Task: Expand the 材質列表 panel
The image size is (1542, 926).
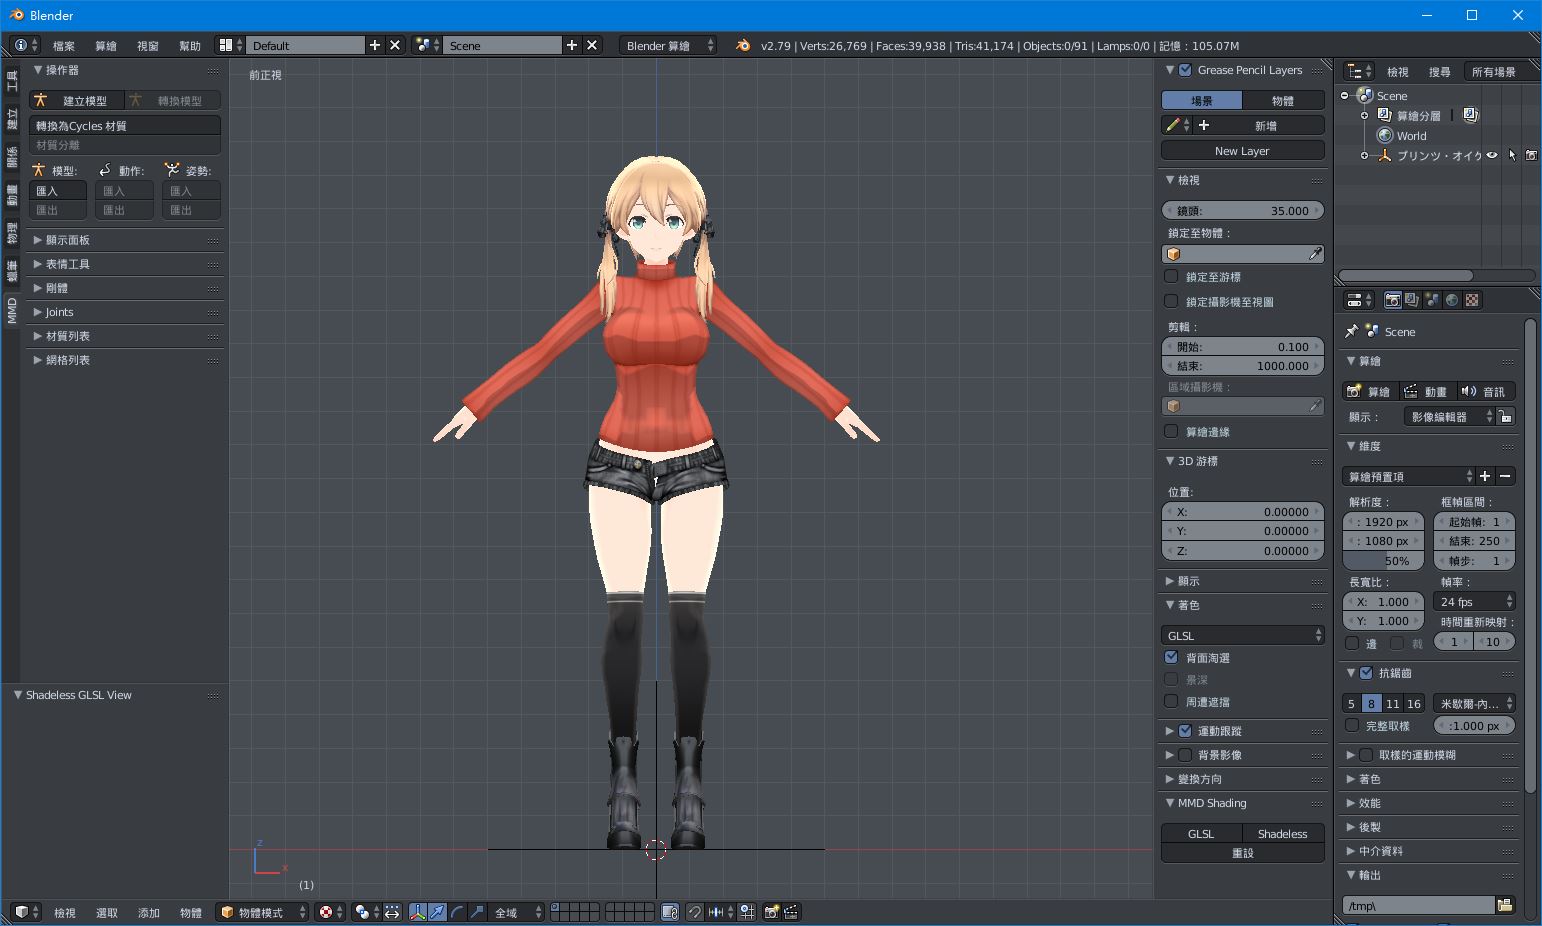Action: [x=126, y=336]
